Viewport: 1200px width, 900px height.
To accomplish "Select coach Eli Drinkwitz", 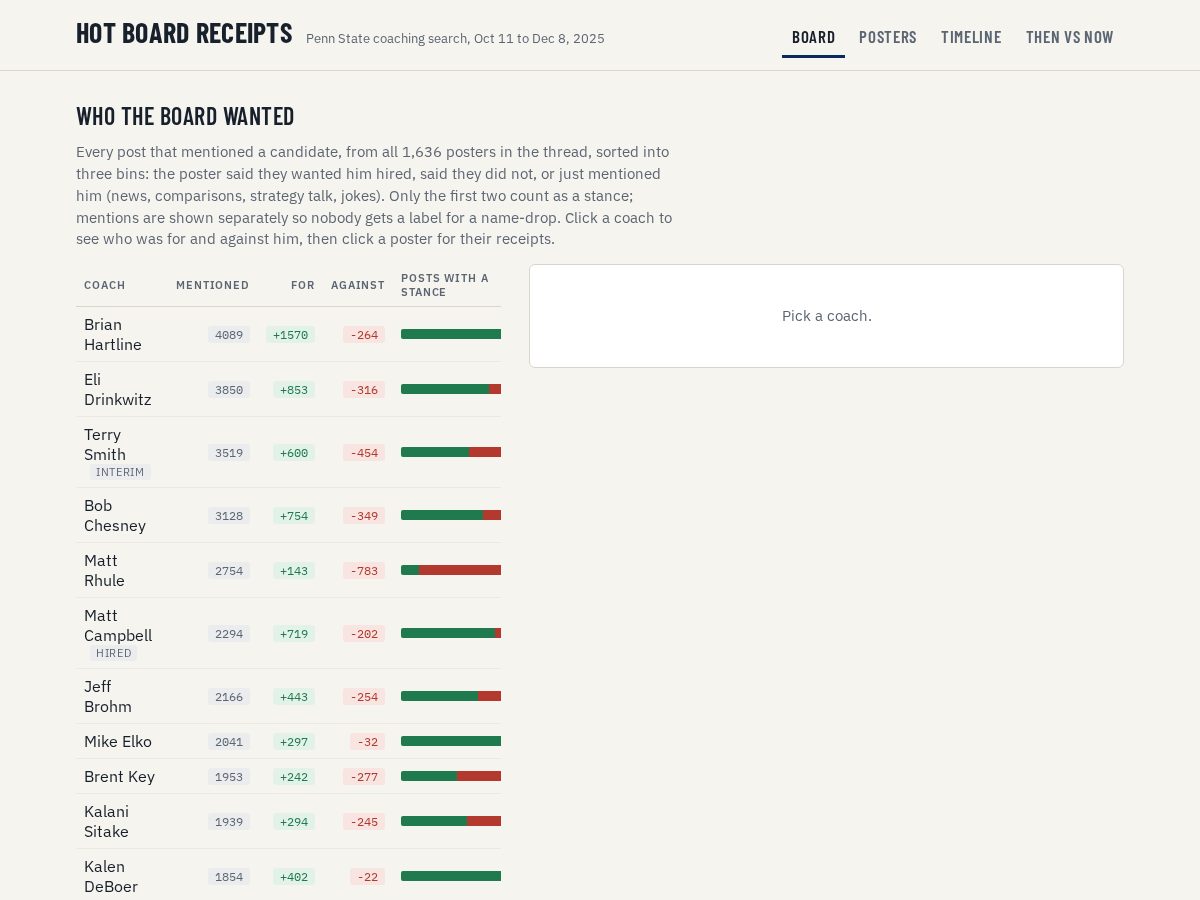I will pos(288,389).
